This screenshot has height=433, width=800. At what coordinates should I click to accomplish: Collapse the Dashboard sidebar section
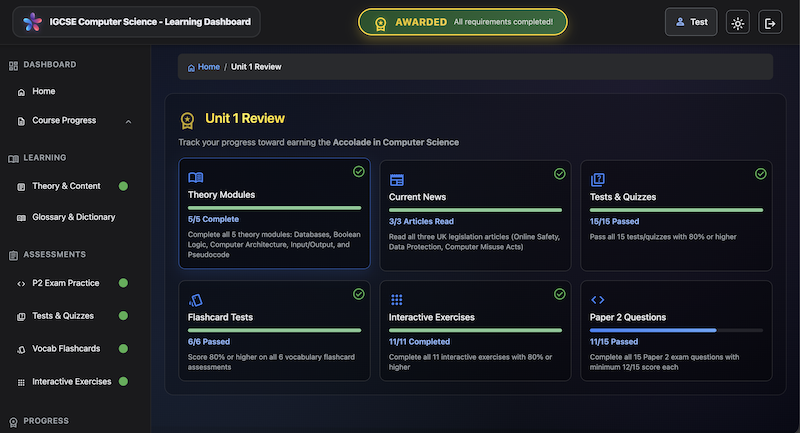click(50, 65)
